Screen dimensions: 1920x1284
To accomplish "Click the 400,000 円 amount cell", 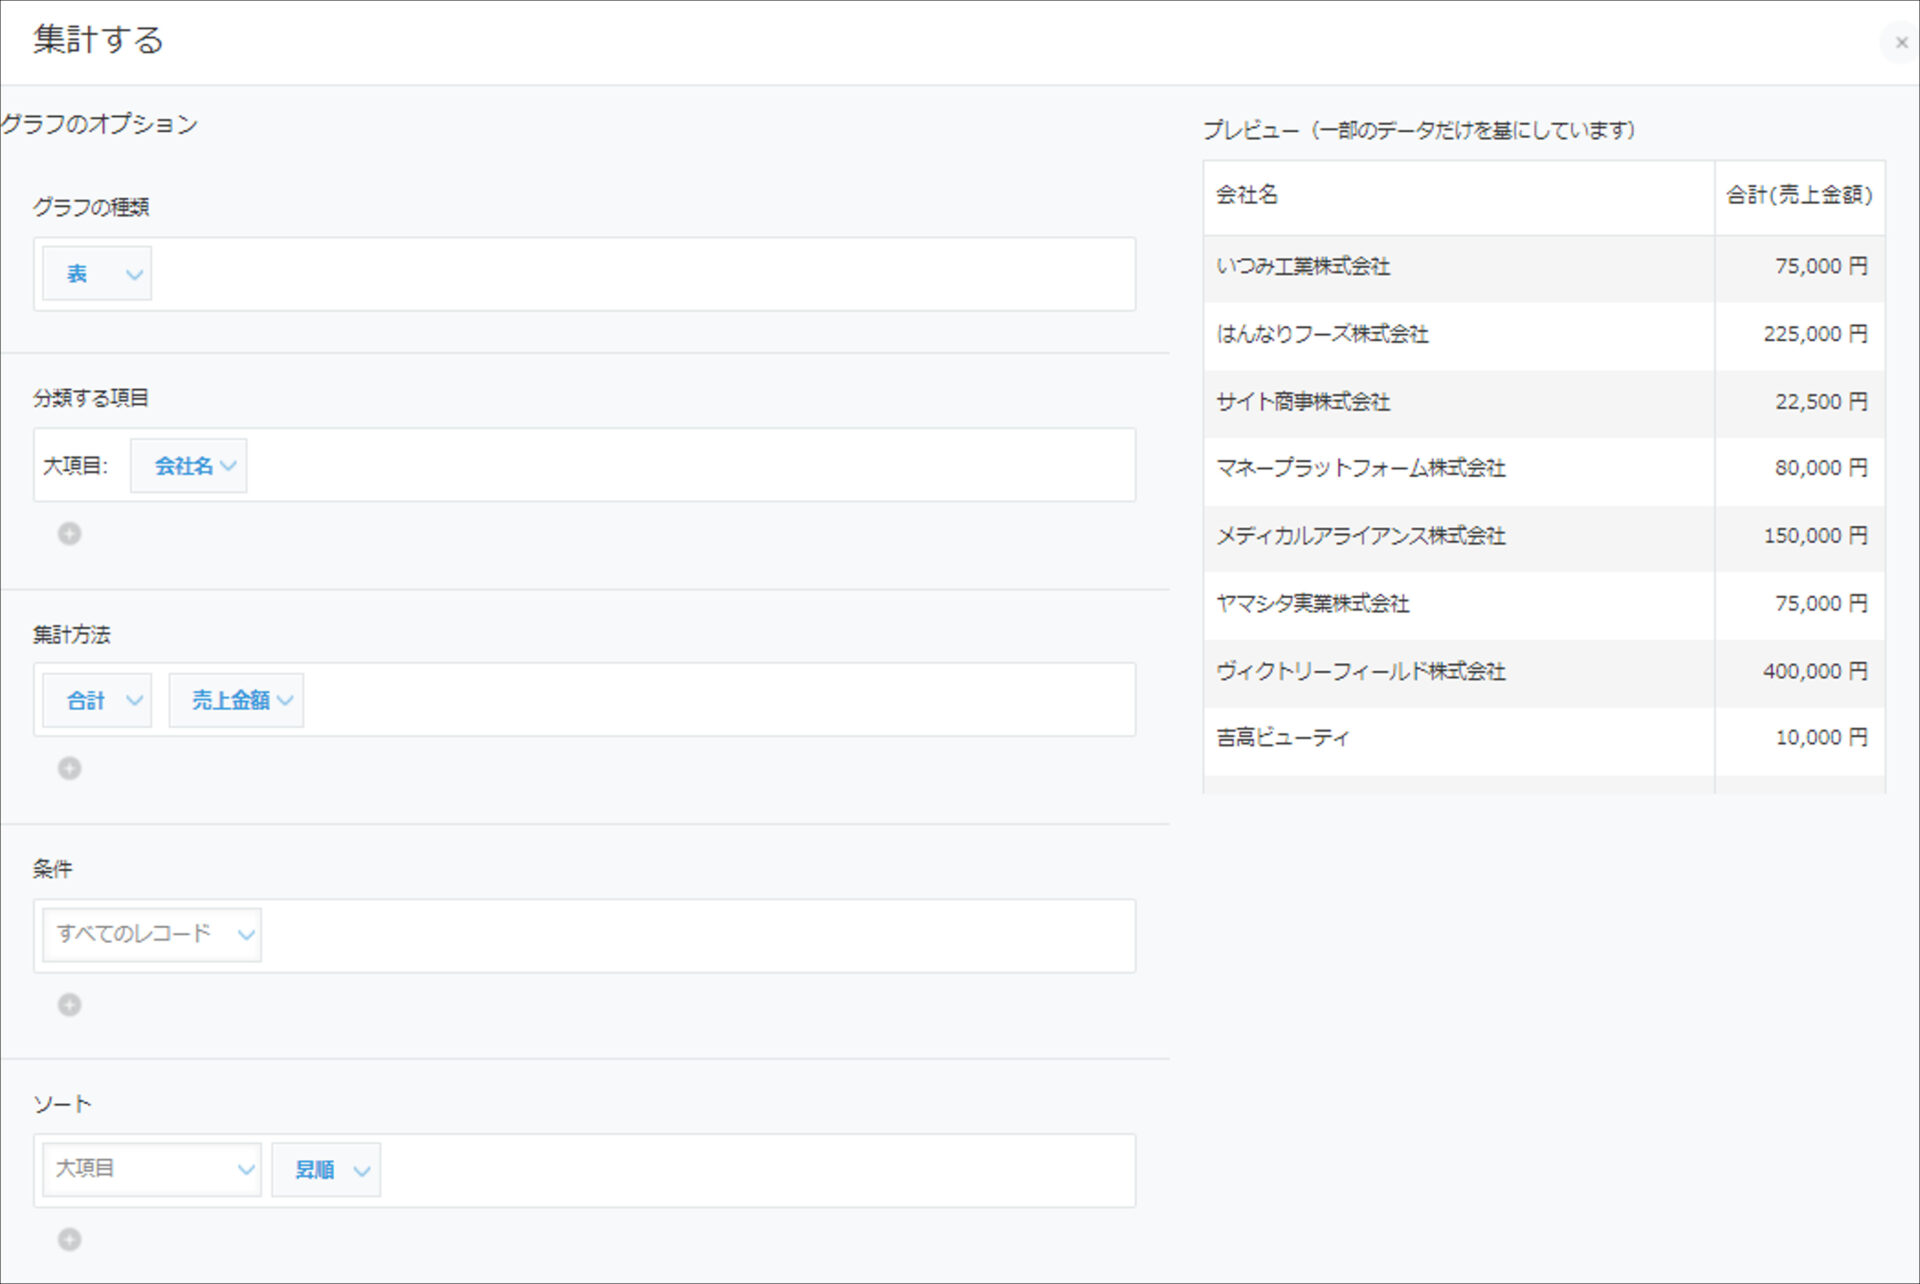I will coord(1800,673).
